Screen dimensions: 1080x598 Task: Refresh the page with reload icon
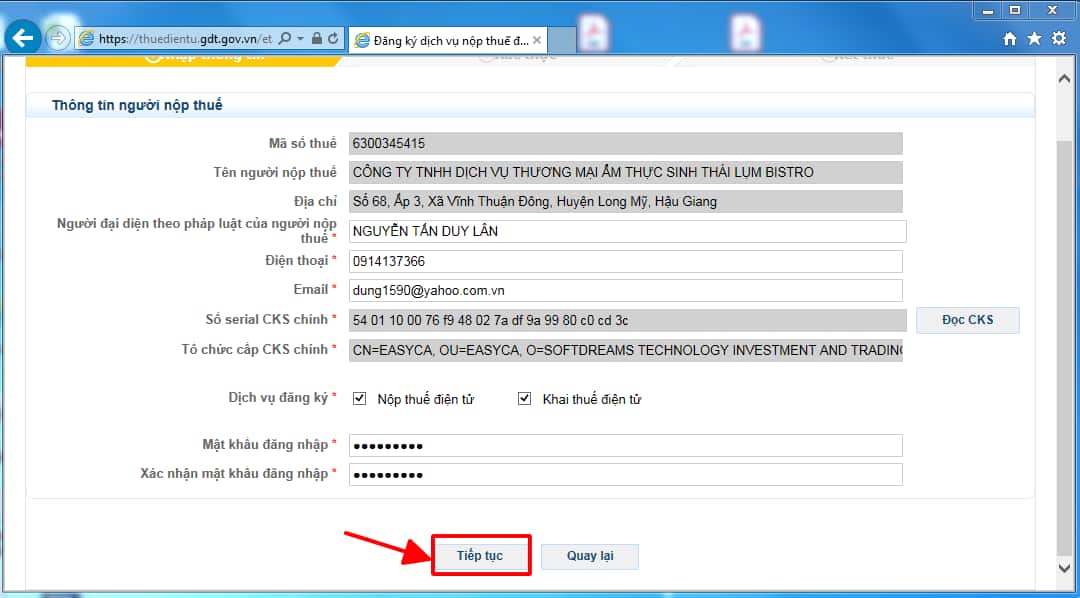click(333, 39)
